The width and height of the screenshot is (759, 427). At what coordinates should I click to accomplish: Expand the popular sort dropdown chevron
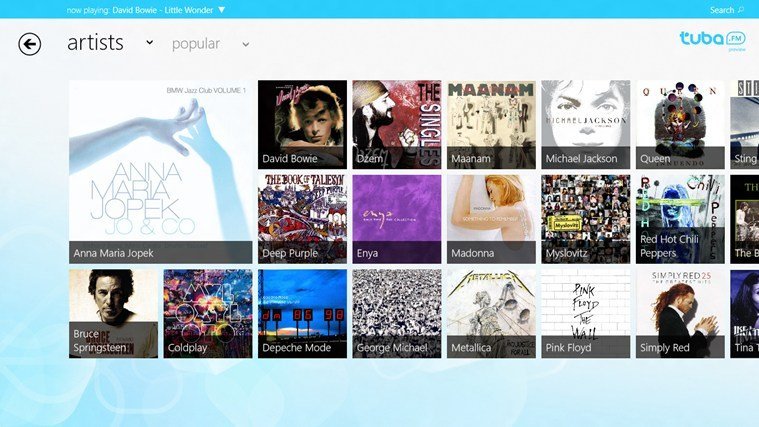(x=246, y=45)
